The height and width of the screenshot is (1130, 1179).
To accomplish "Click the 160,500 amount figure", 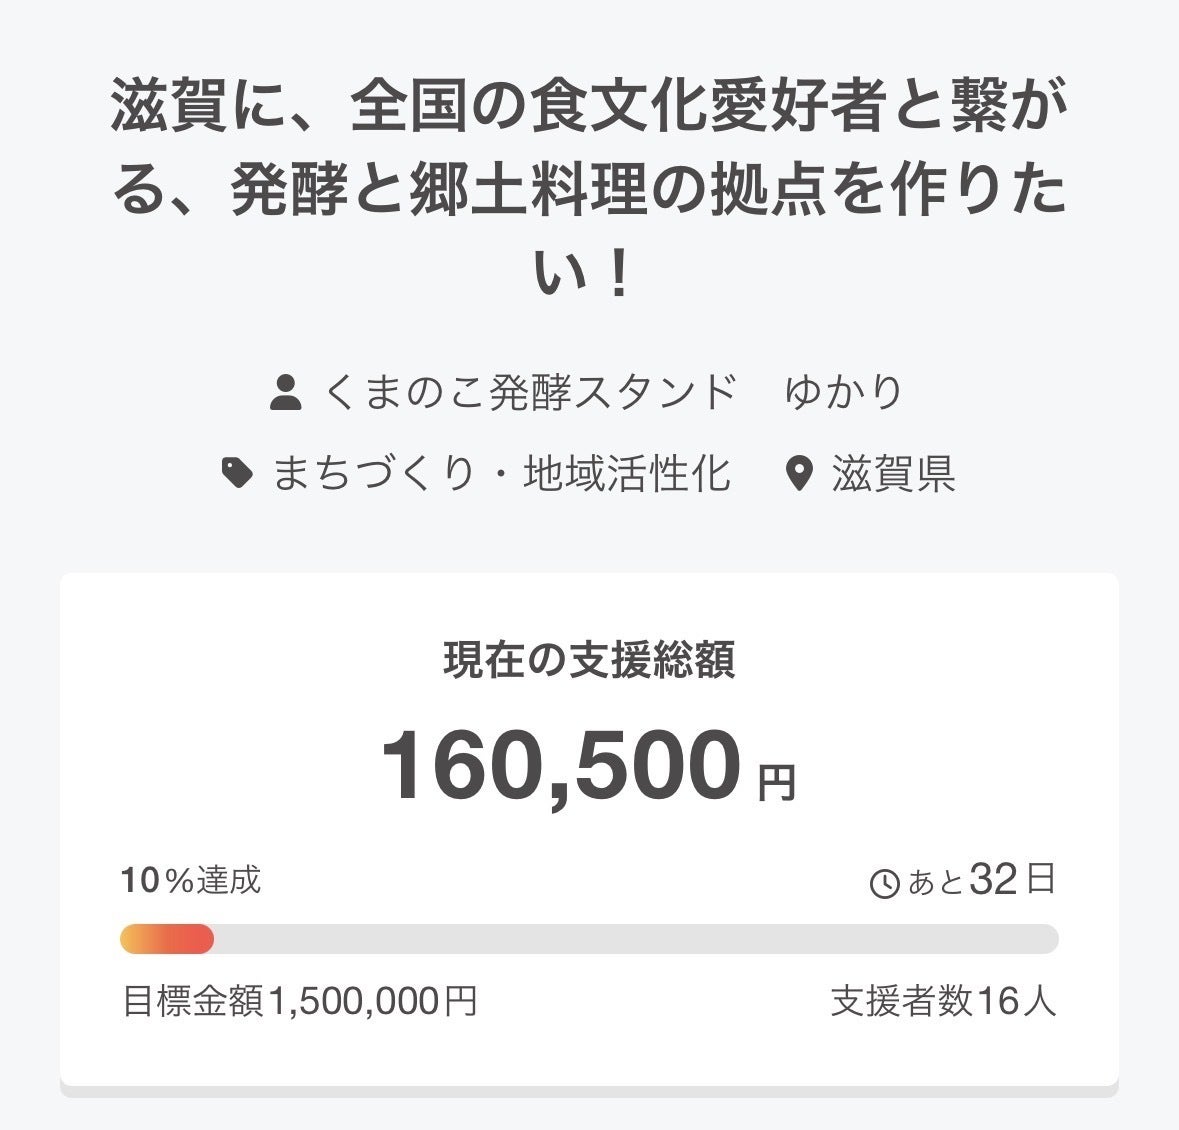I will pyautogui.click(x=561, y=766).
